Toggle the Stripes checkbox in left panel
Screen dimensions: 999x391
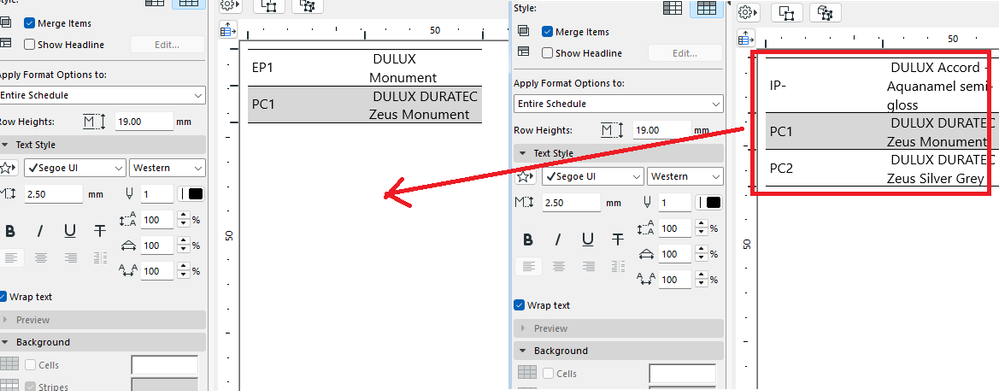coord(31,387)
